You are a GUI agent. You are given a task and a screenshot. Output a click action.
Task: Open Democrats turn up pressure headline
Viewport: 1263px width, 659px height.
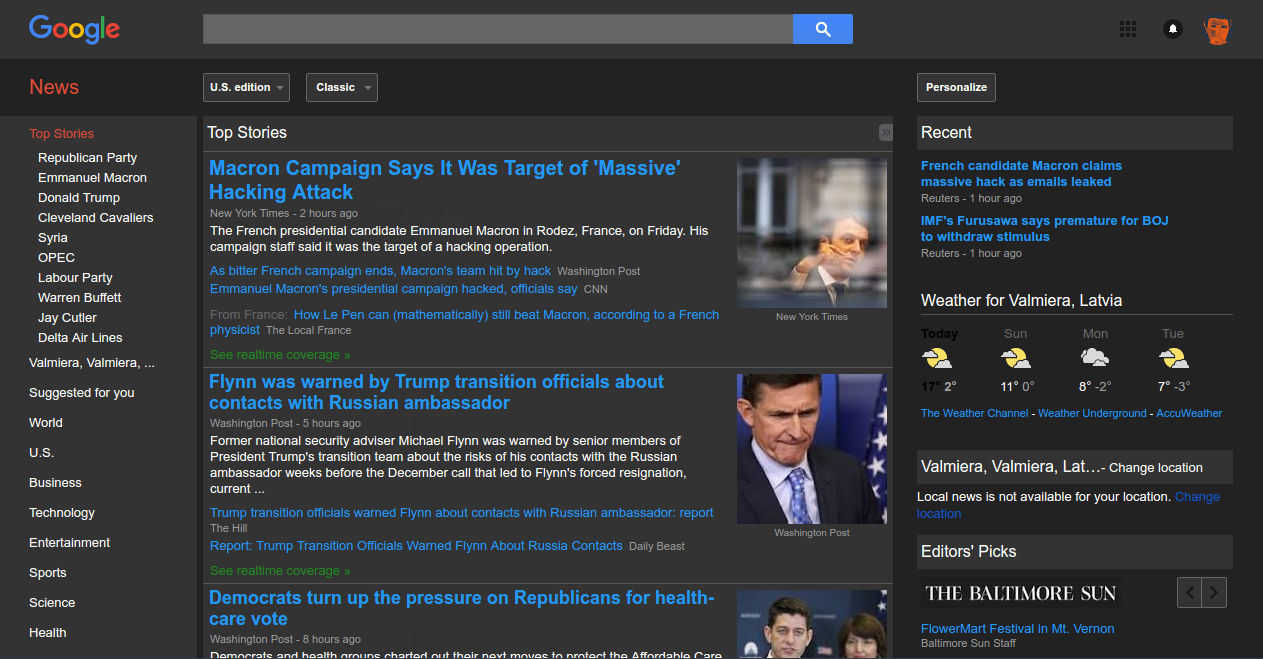[x=462, y=608]
